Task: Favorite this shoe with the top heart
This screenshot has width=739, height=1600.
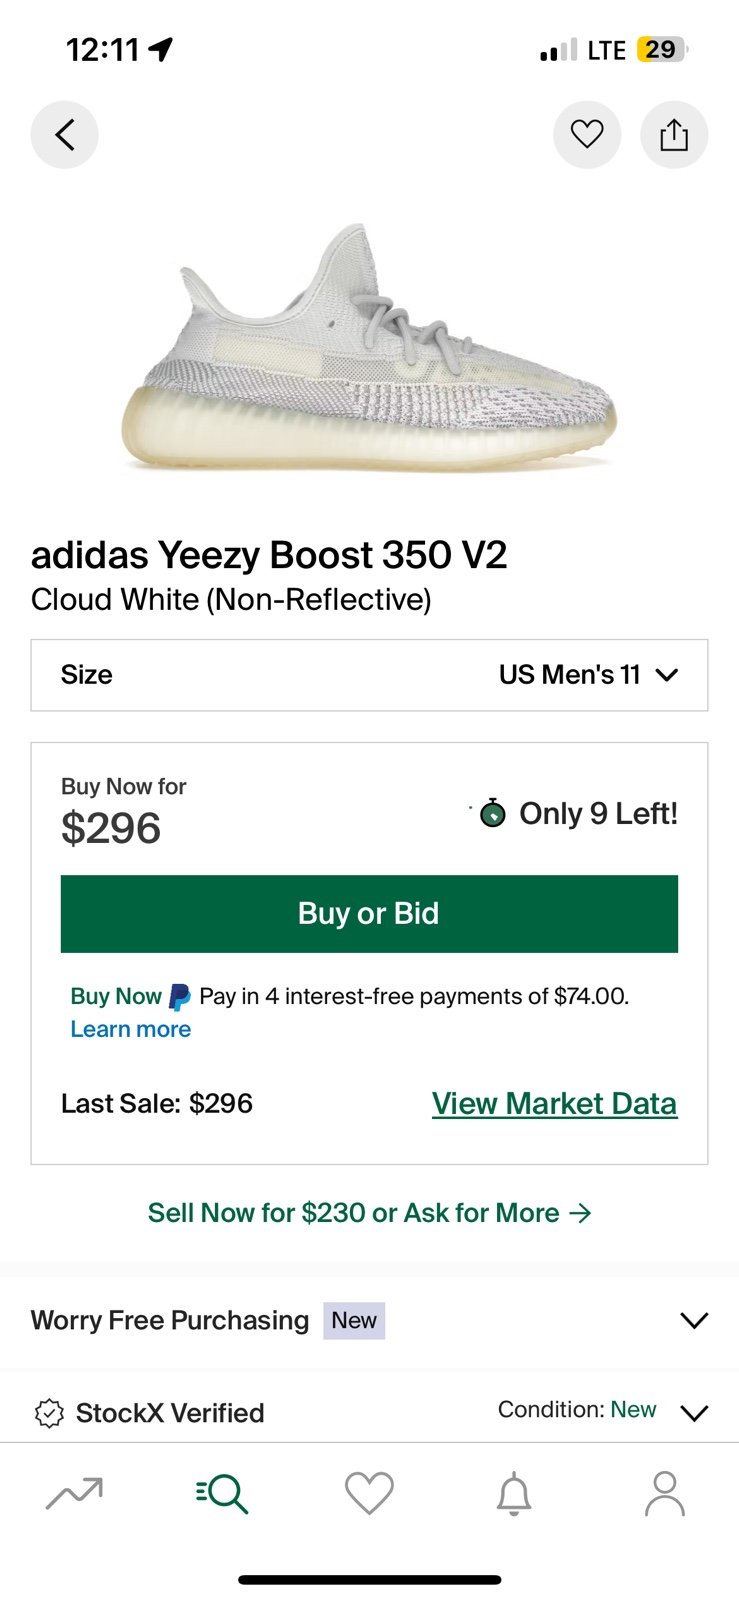Action: (x=587, y=134)
